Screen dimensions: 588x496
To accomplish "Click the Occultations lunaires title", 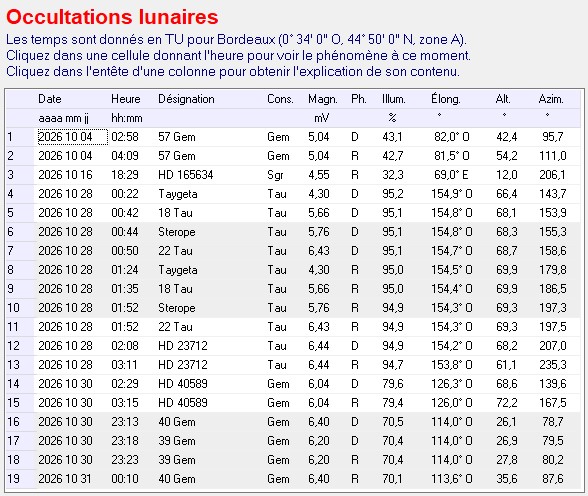I will click(112, 17).
